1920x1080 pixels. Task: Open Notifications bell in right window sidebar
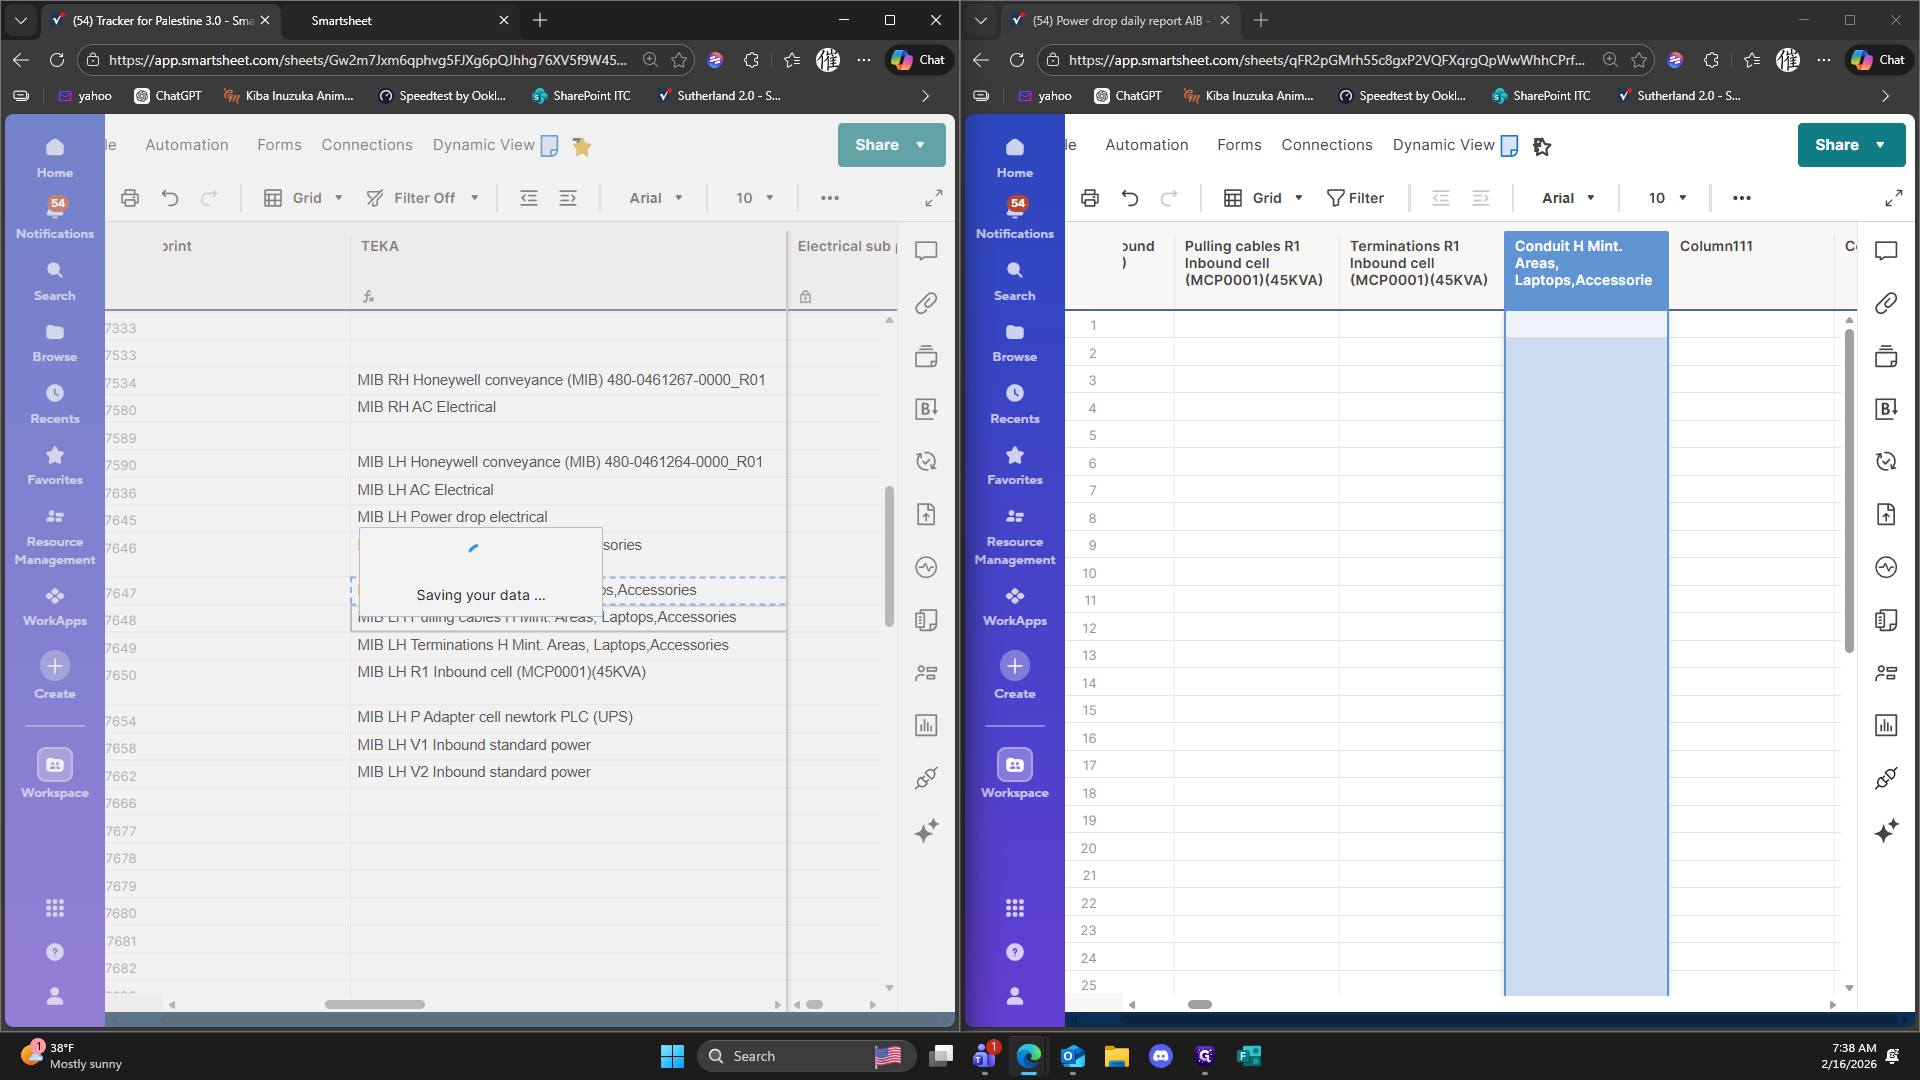pyautogui.click(x=1014, y=216)
